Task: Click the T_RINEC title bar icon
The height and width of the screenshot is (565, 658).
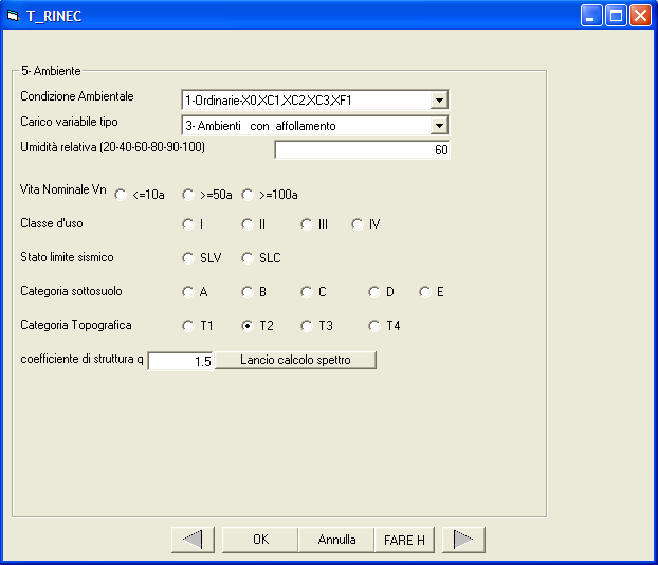Action: tap(13, 15)
